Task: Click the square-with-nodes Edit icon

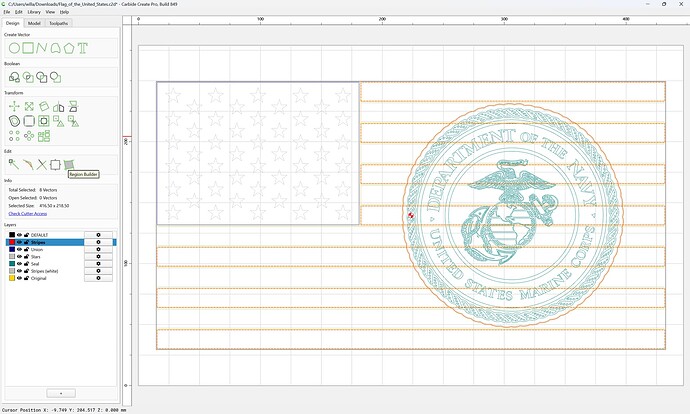Action: click(55, 165)
